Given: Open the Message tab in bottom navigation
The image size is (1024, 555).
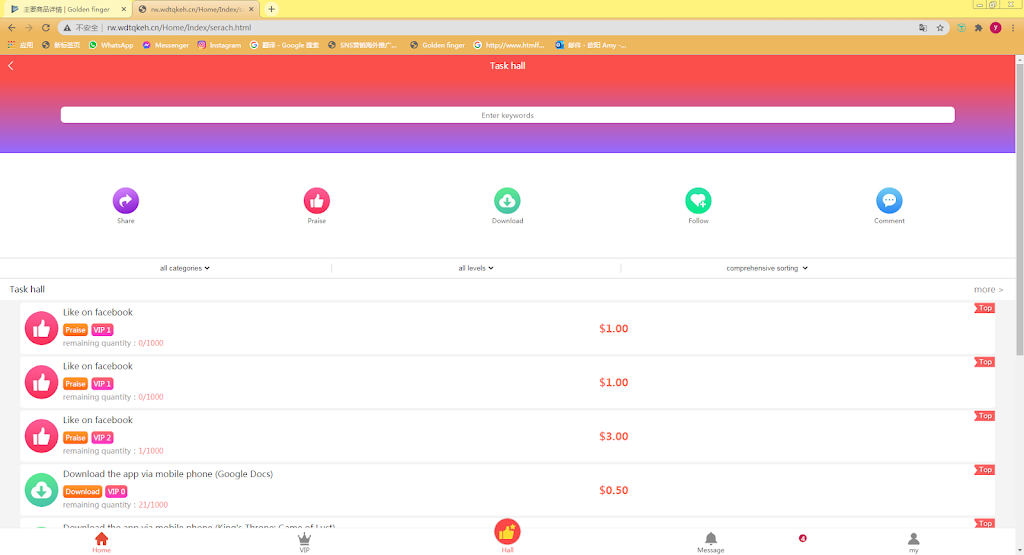Looking at the screenshot, I should pyautogui.click(x=711, y=542).
